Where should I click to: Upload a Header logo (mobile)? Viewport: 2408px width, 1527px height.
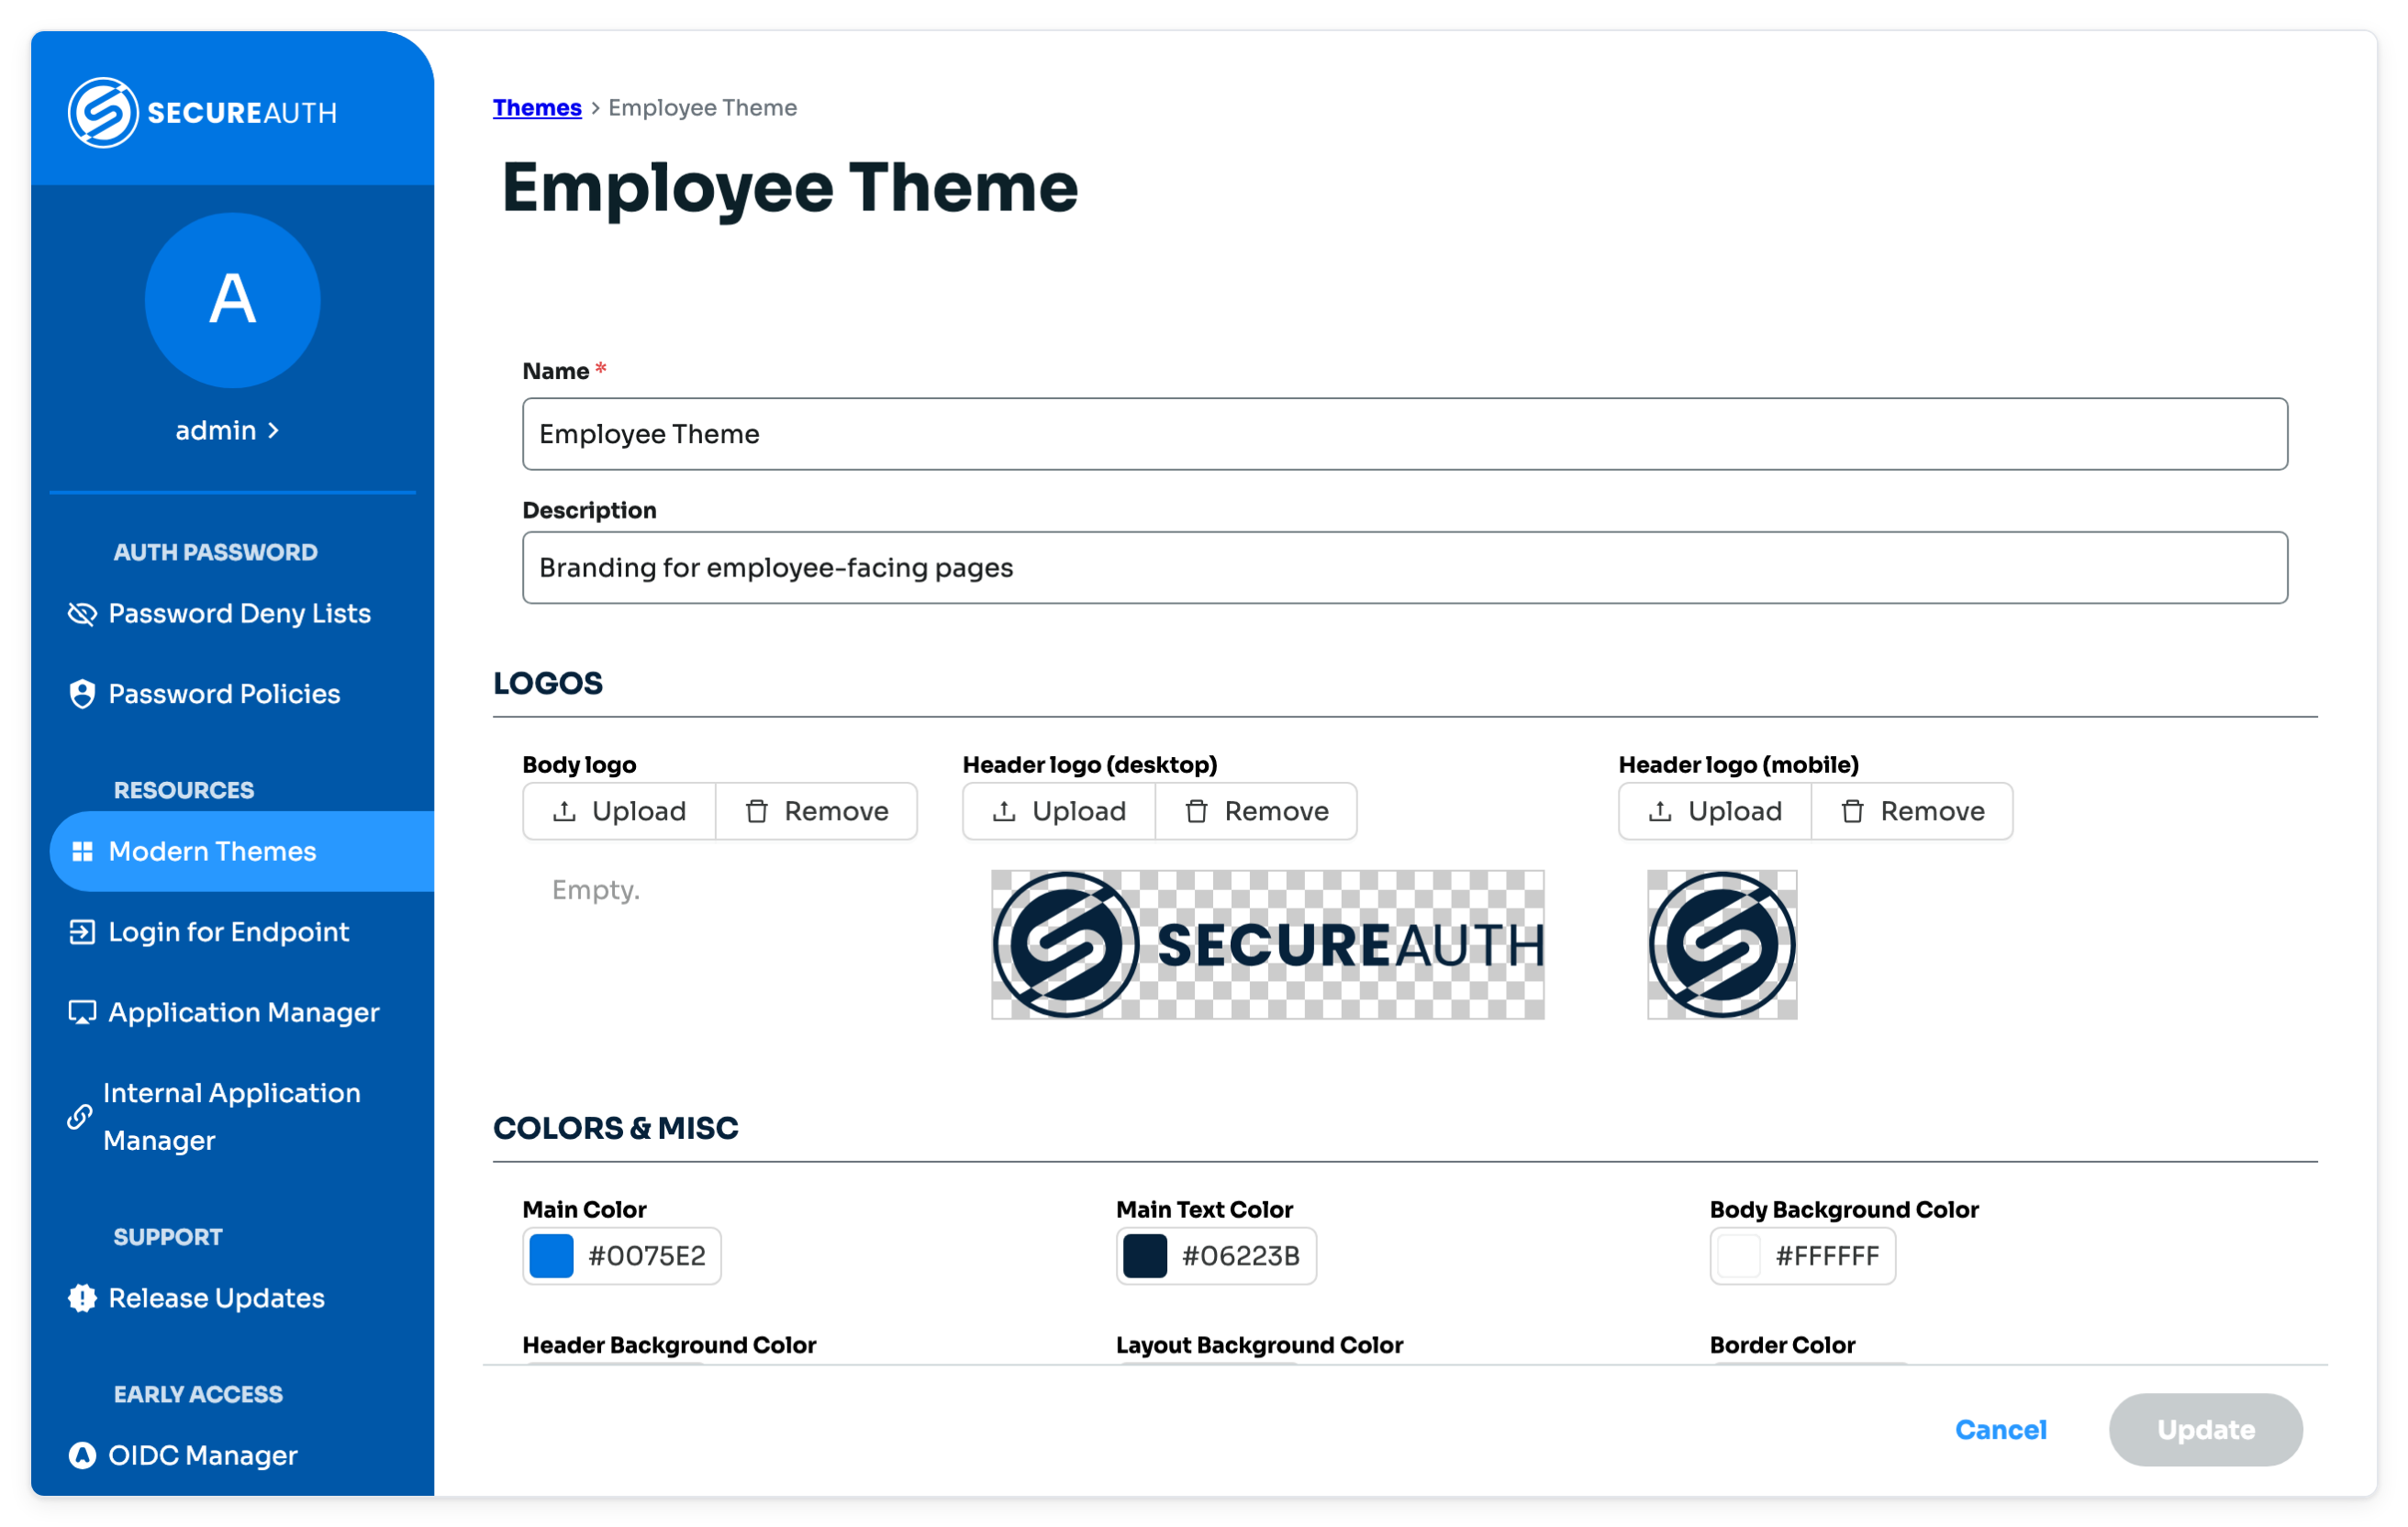[x=1716, y=812]
